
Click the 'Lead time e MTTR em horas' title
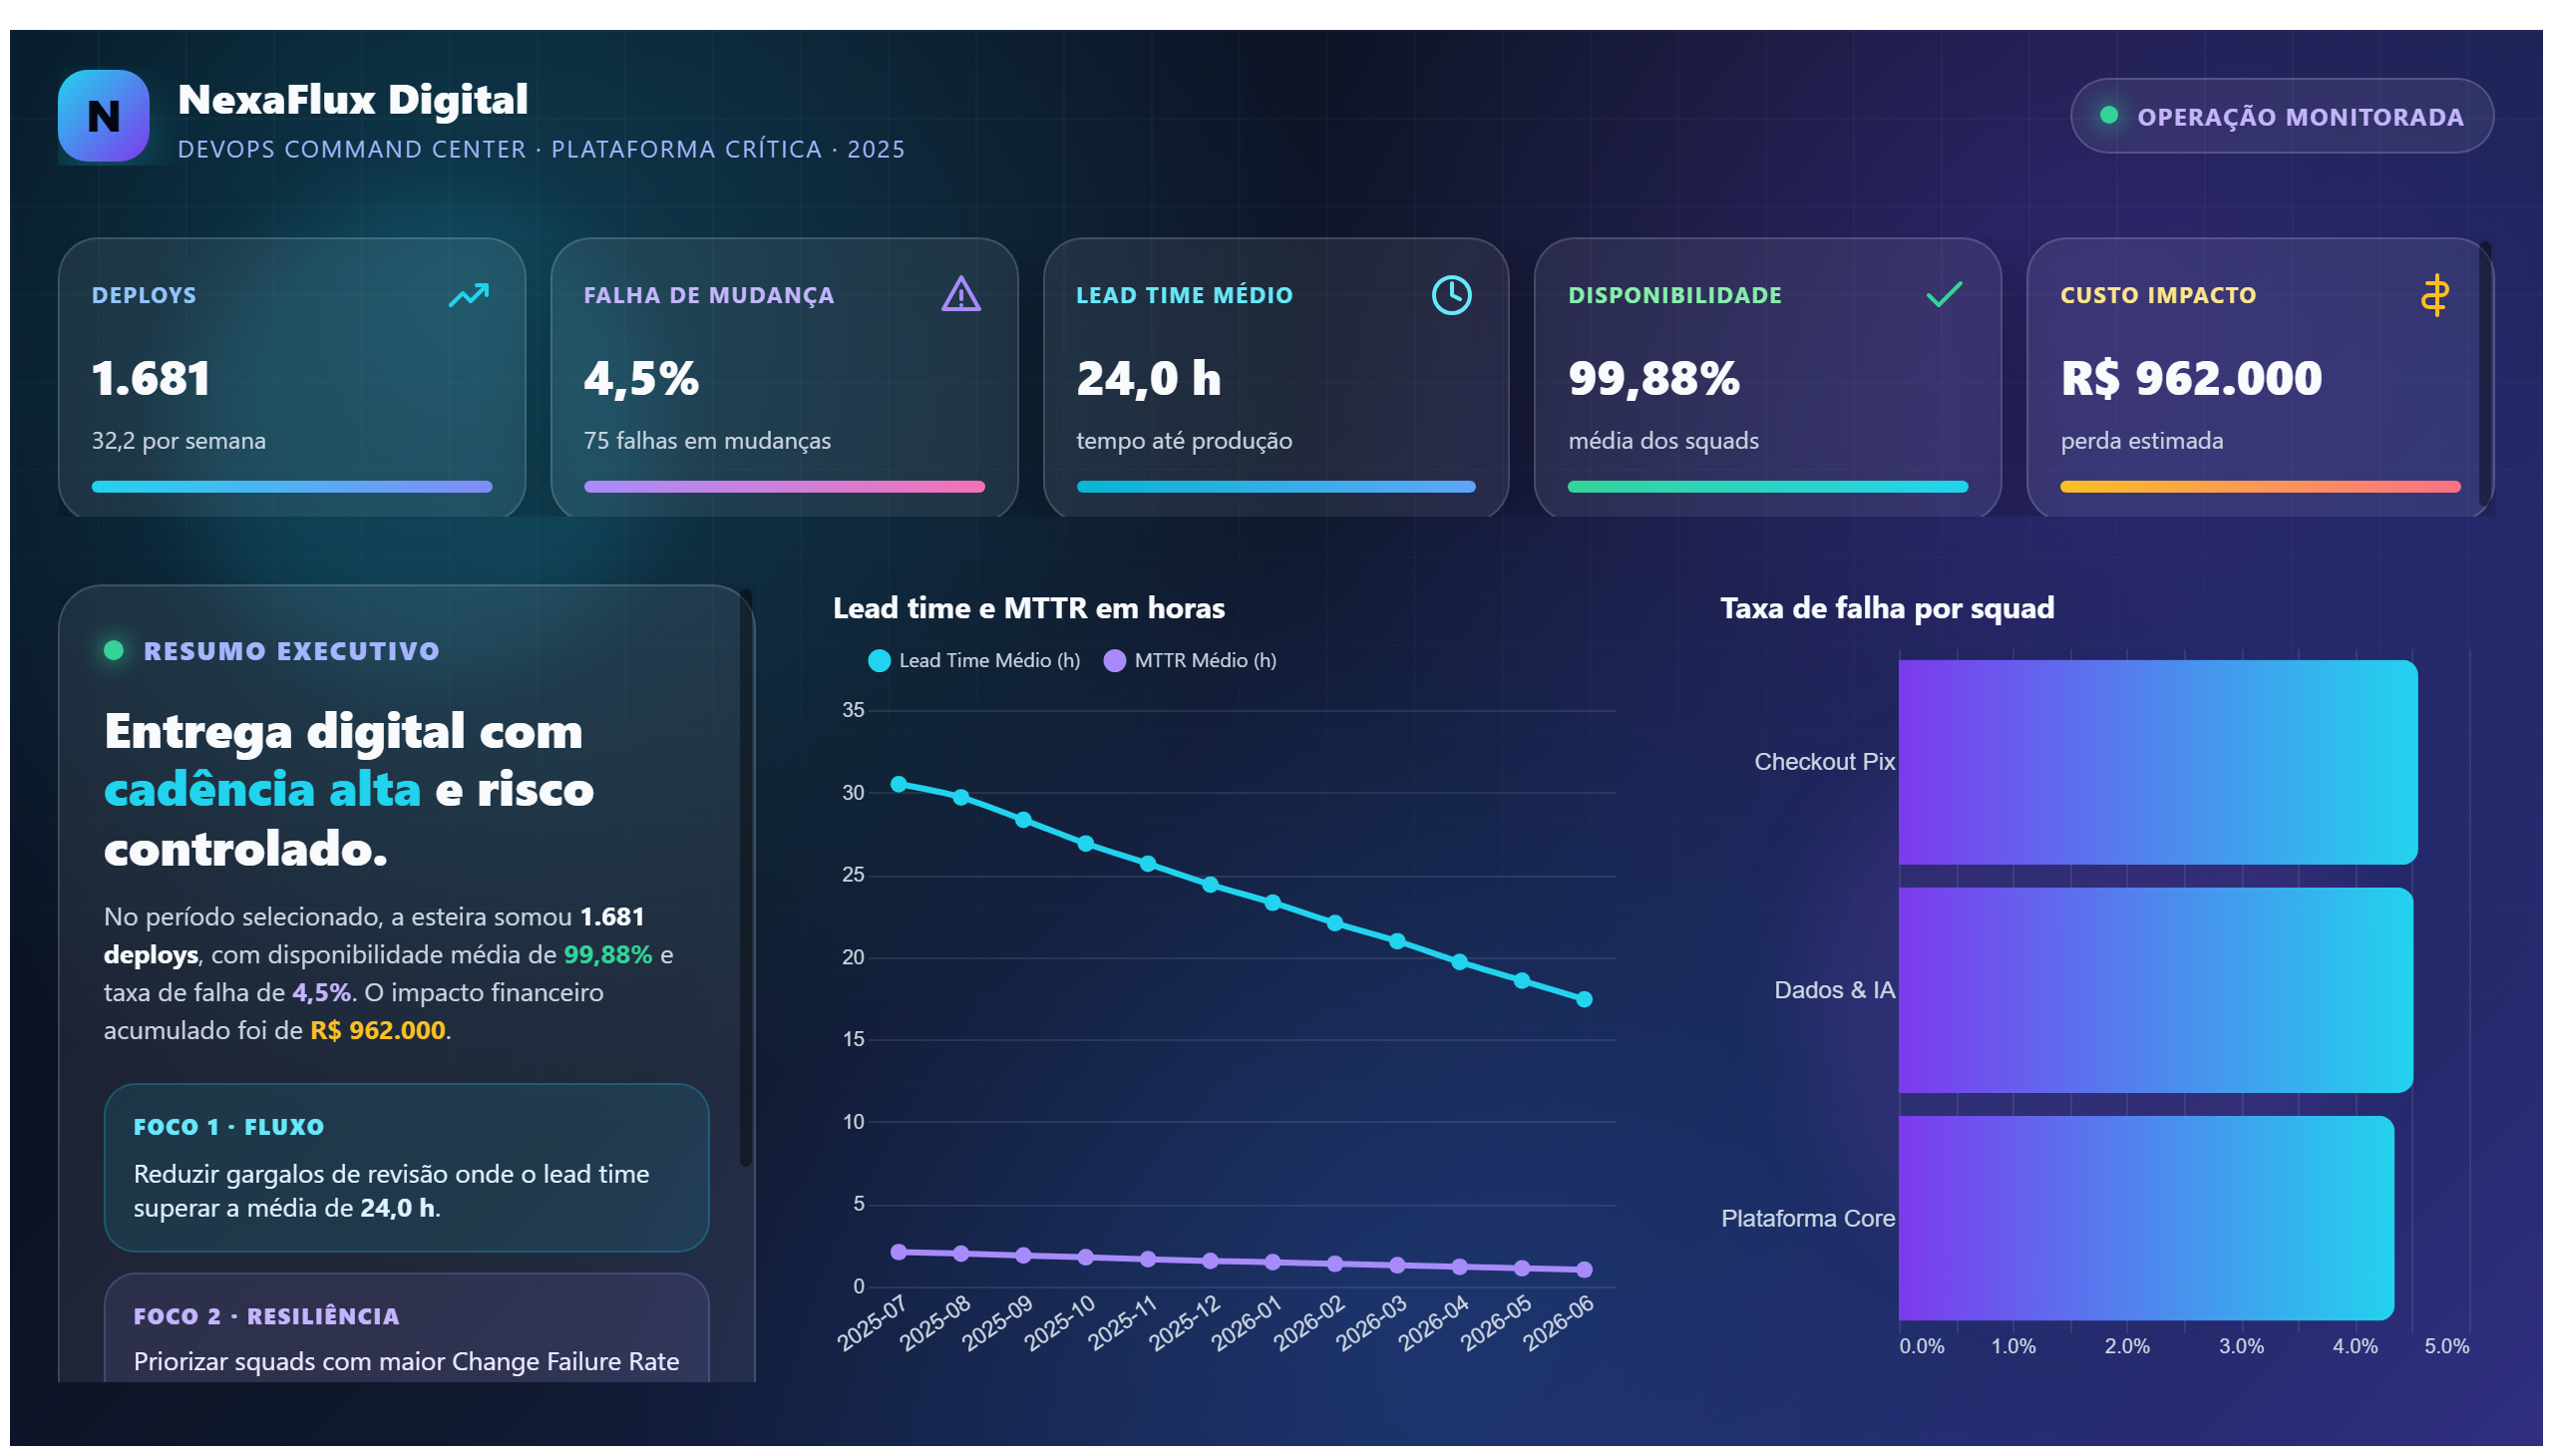click(1029, 608)
